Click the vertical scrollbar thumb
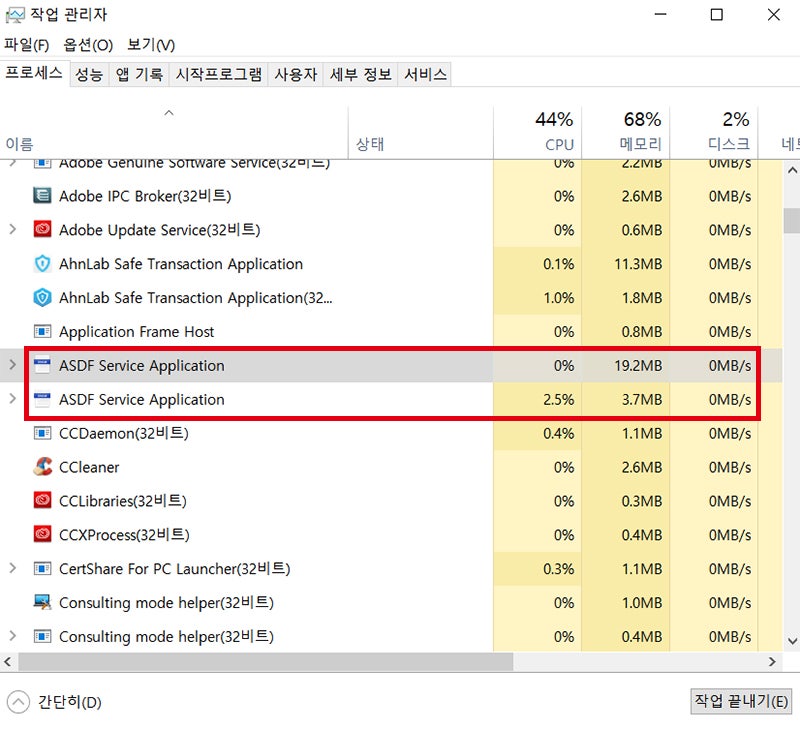The height and width of the screenshot is (730, 800). pos(791,220)
